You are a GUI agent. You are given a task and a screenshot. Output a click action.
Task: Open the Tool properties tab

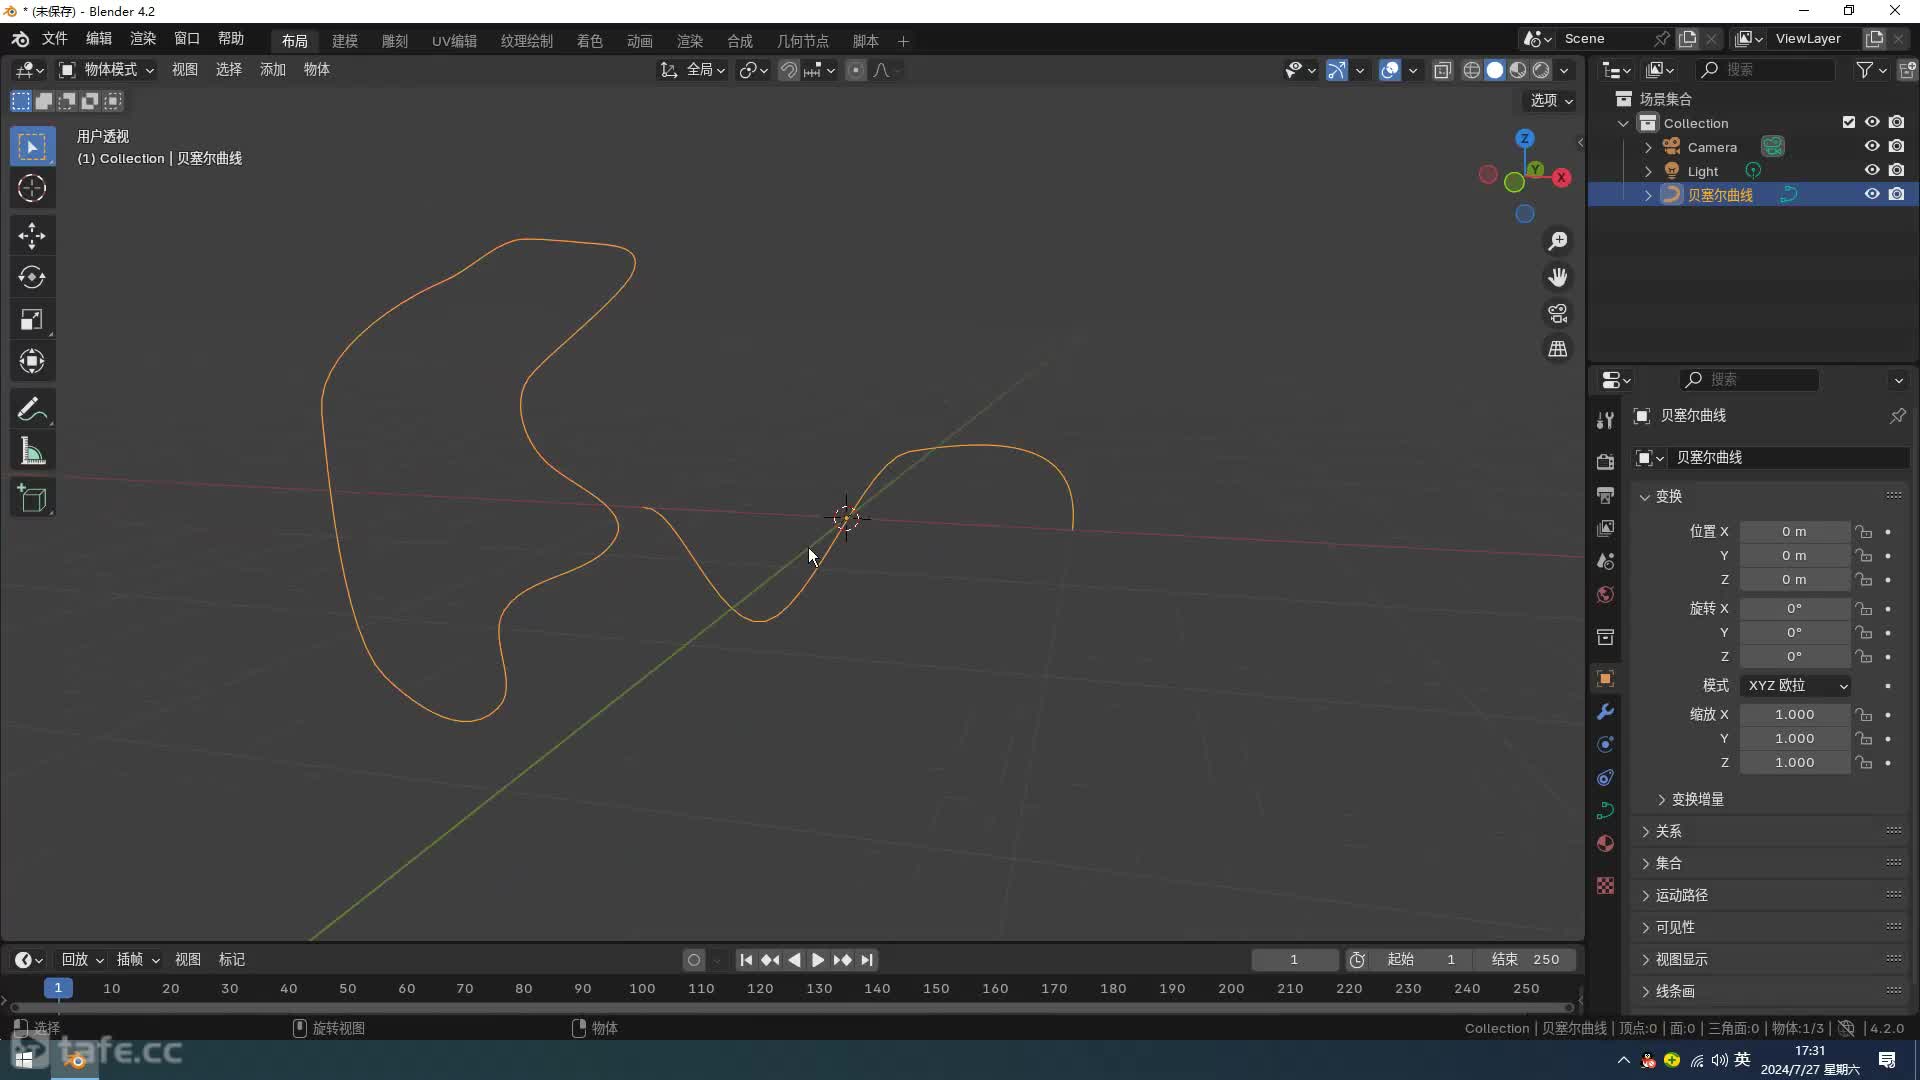1605,420
